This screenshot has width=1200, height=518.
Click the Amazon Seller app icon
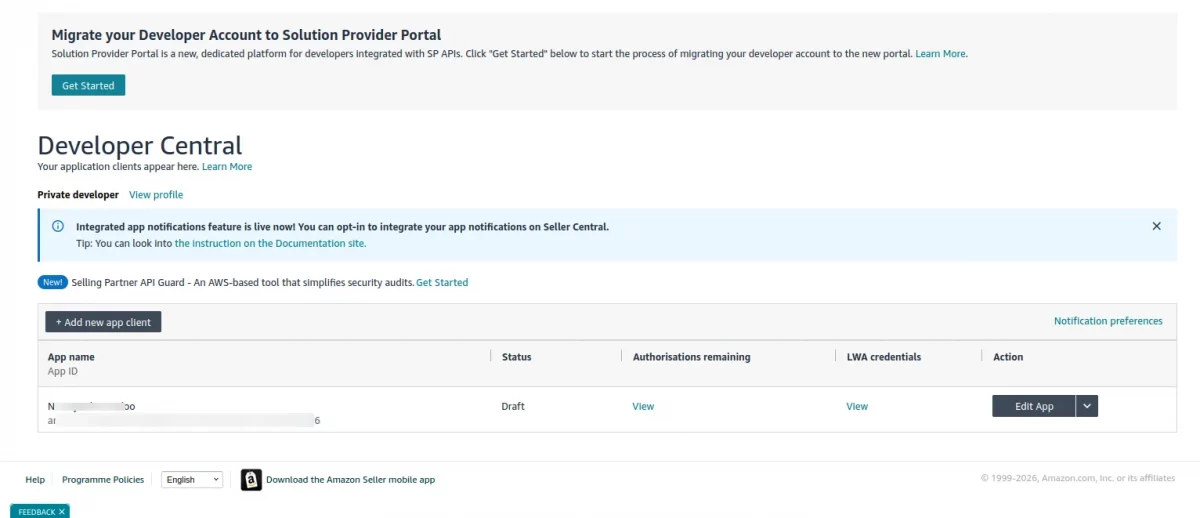[x=251, y=480]
